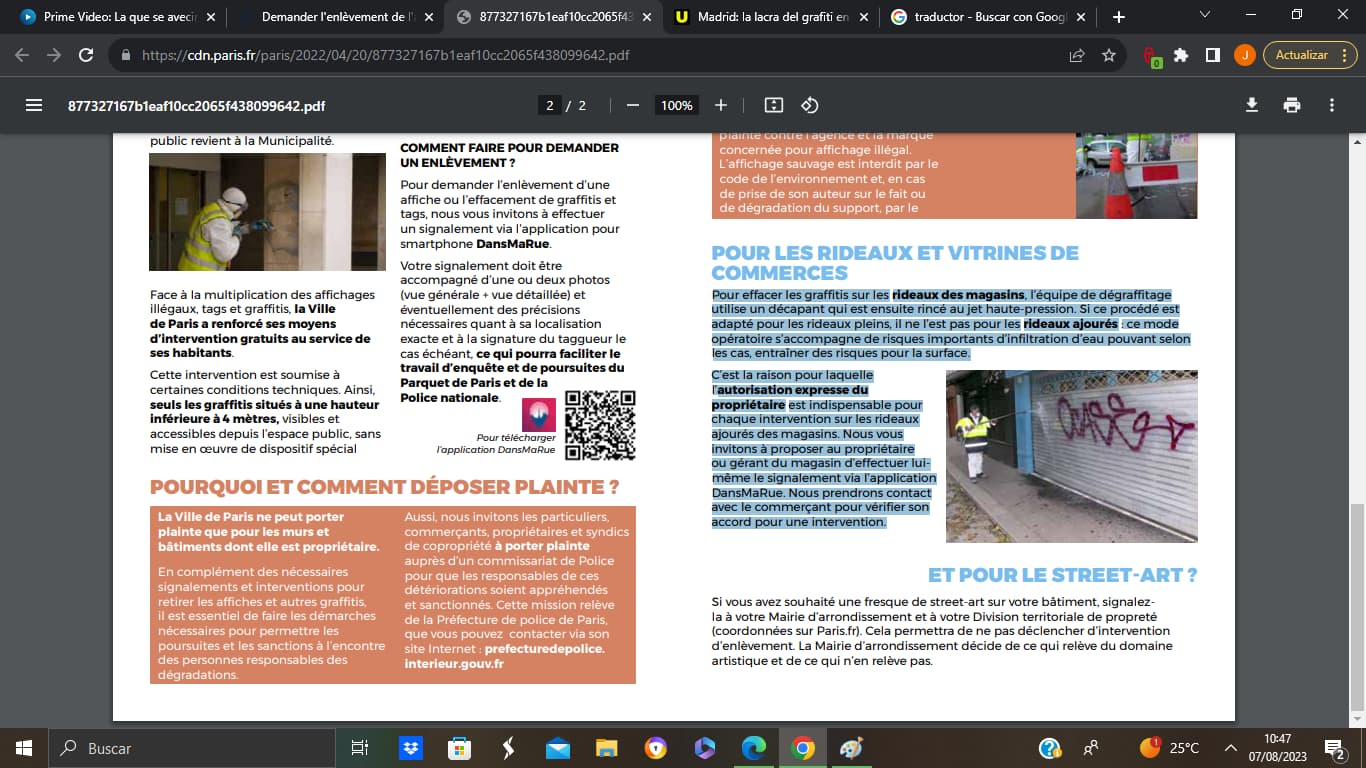Viewport: 1366px width, 768px height.
Task: Go forward in browser history
Action: pyautogui.click(x=54, y=55)
